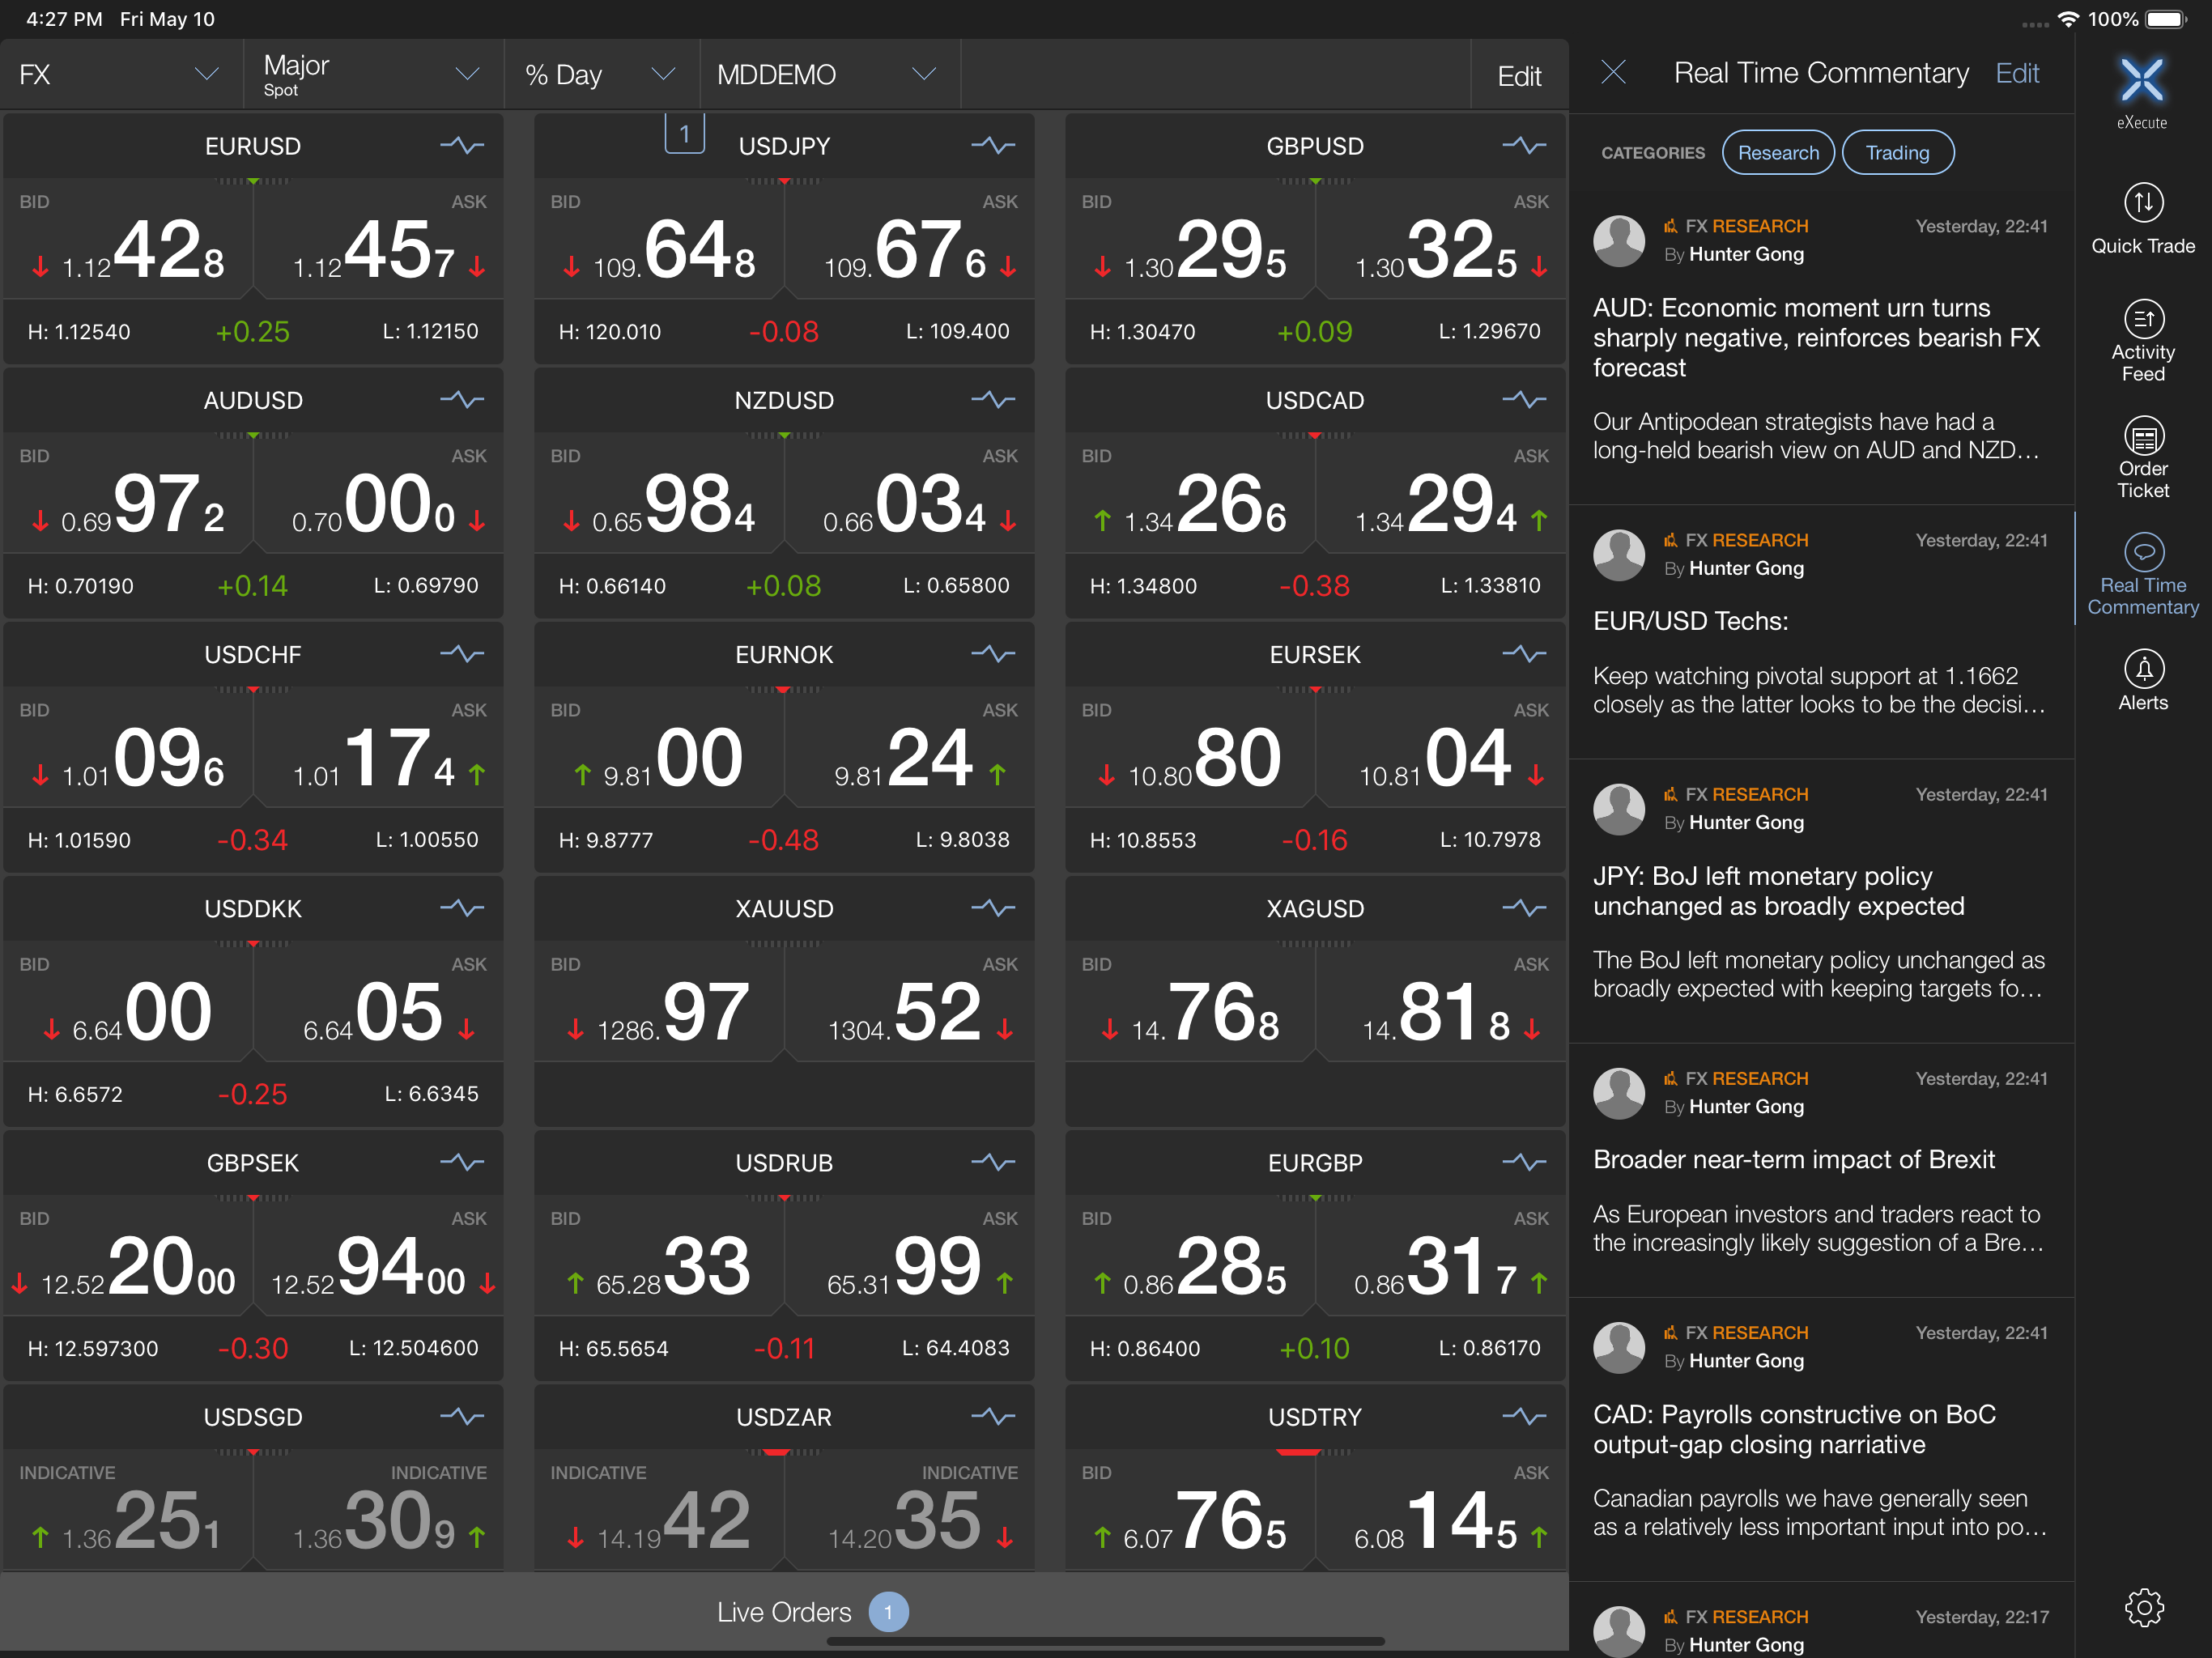
Task: Toggle the Research category filter
Action: pos(1778,153)
